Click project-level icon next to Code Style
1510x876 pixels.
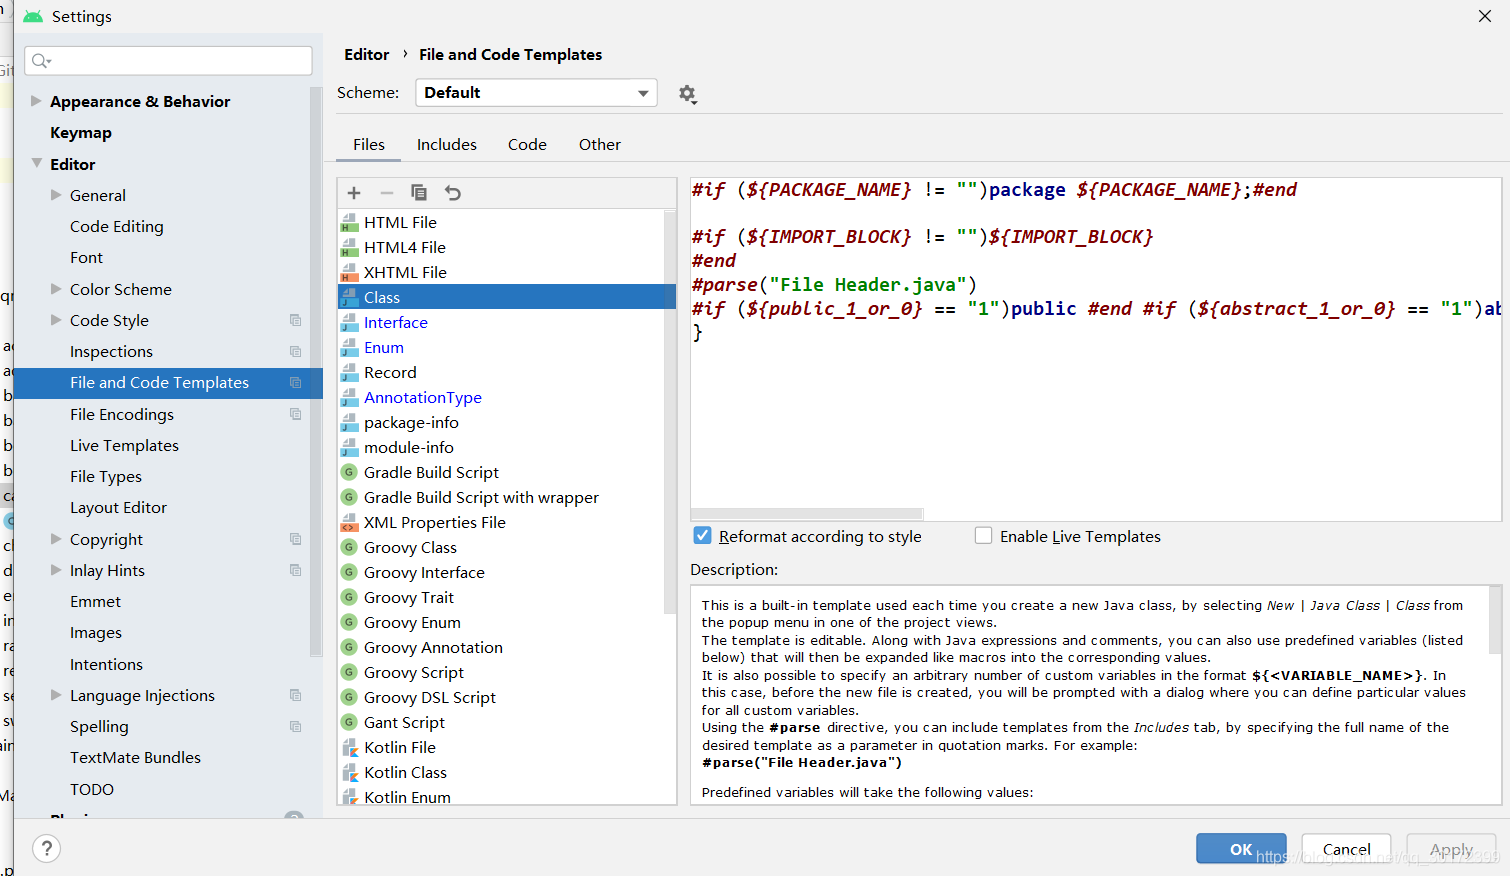tap(295, 320)
